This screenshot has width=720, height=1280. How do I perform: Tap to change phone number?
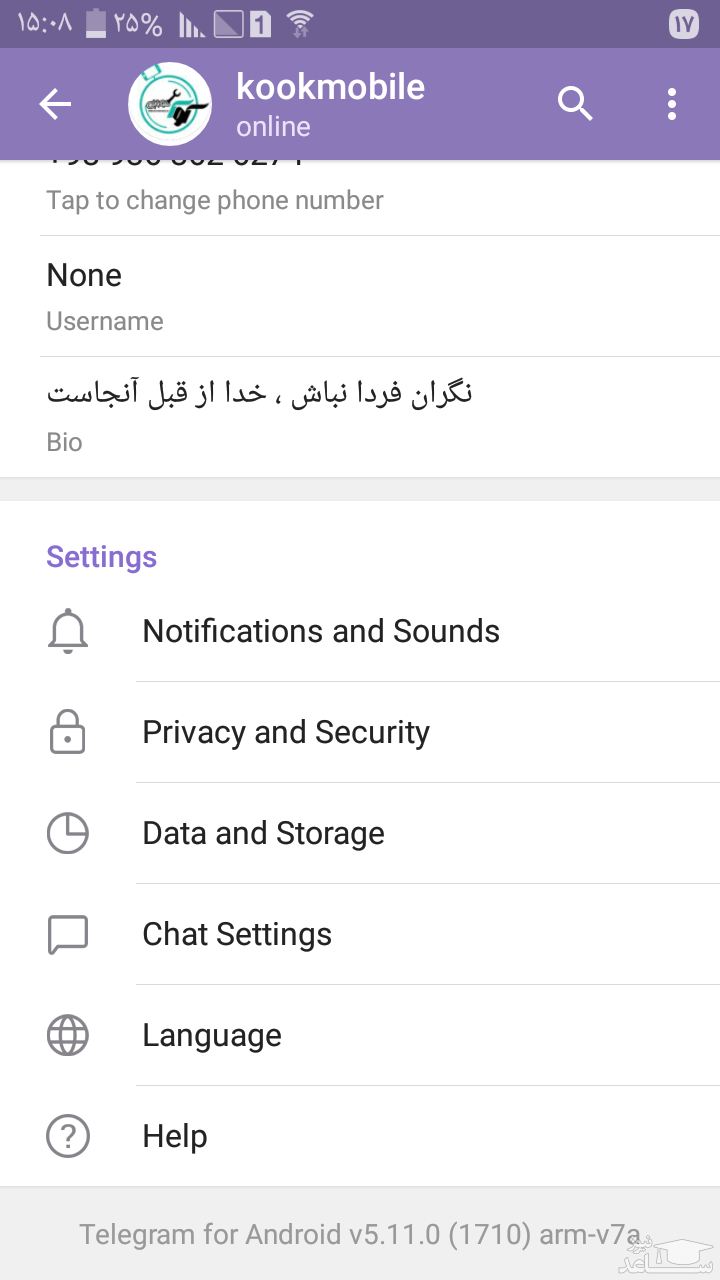[x=215, y=200]
